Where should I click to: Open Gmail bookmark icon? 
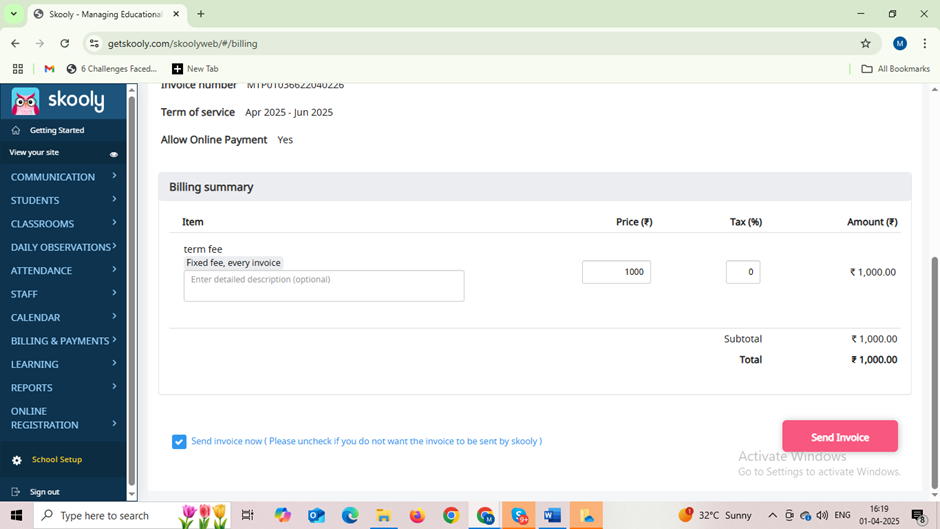click(49, 69)
